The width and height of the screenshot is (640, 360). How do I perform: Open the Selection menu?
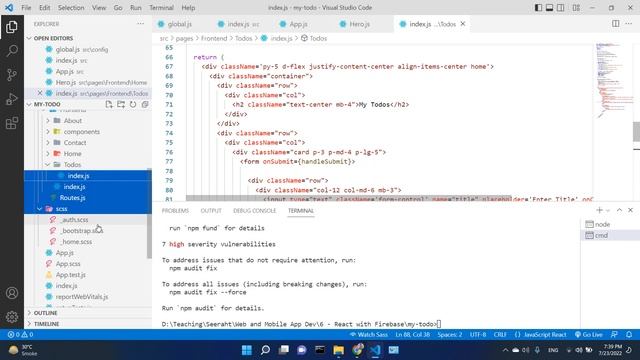tap(71, 7)
